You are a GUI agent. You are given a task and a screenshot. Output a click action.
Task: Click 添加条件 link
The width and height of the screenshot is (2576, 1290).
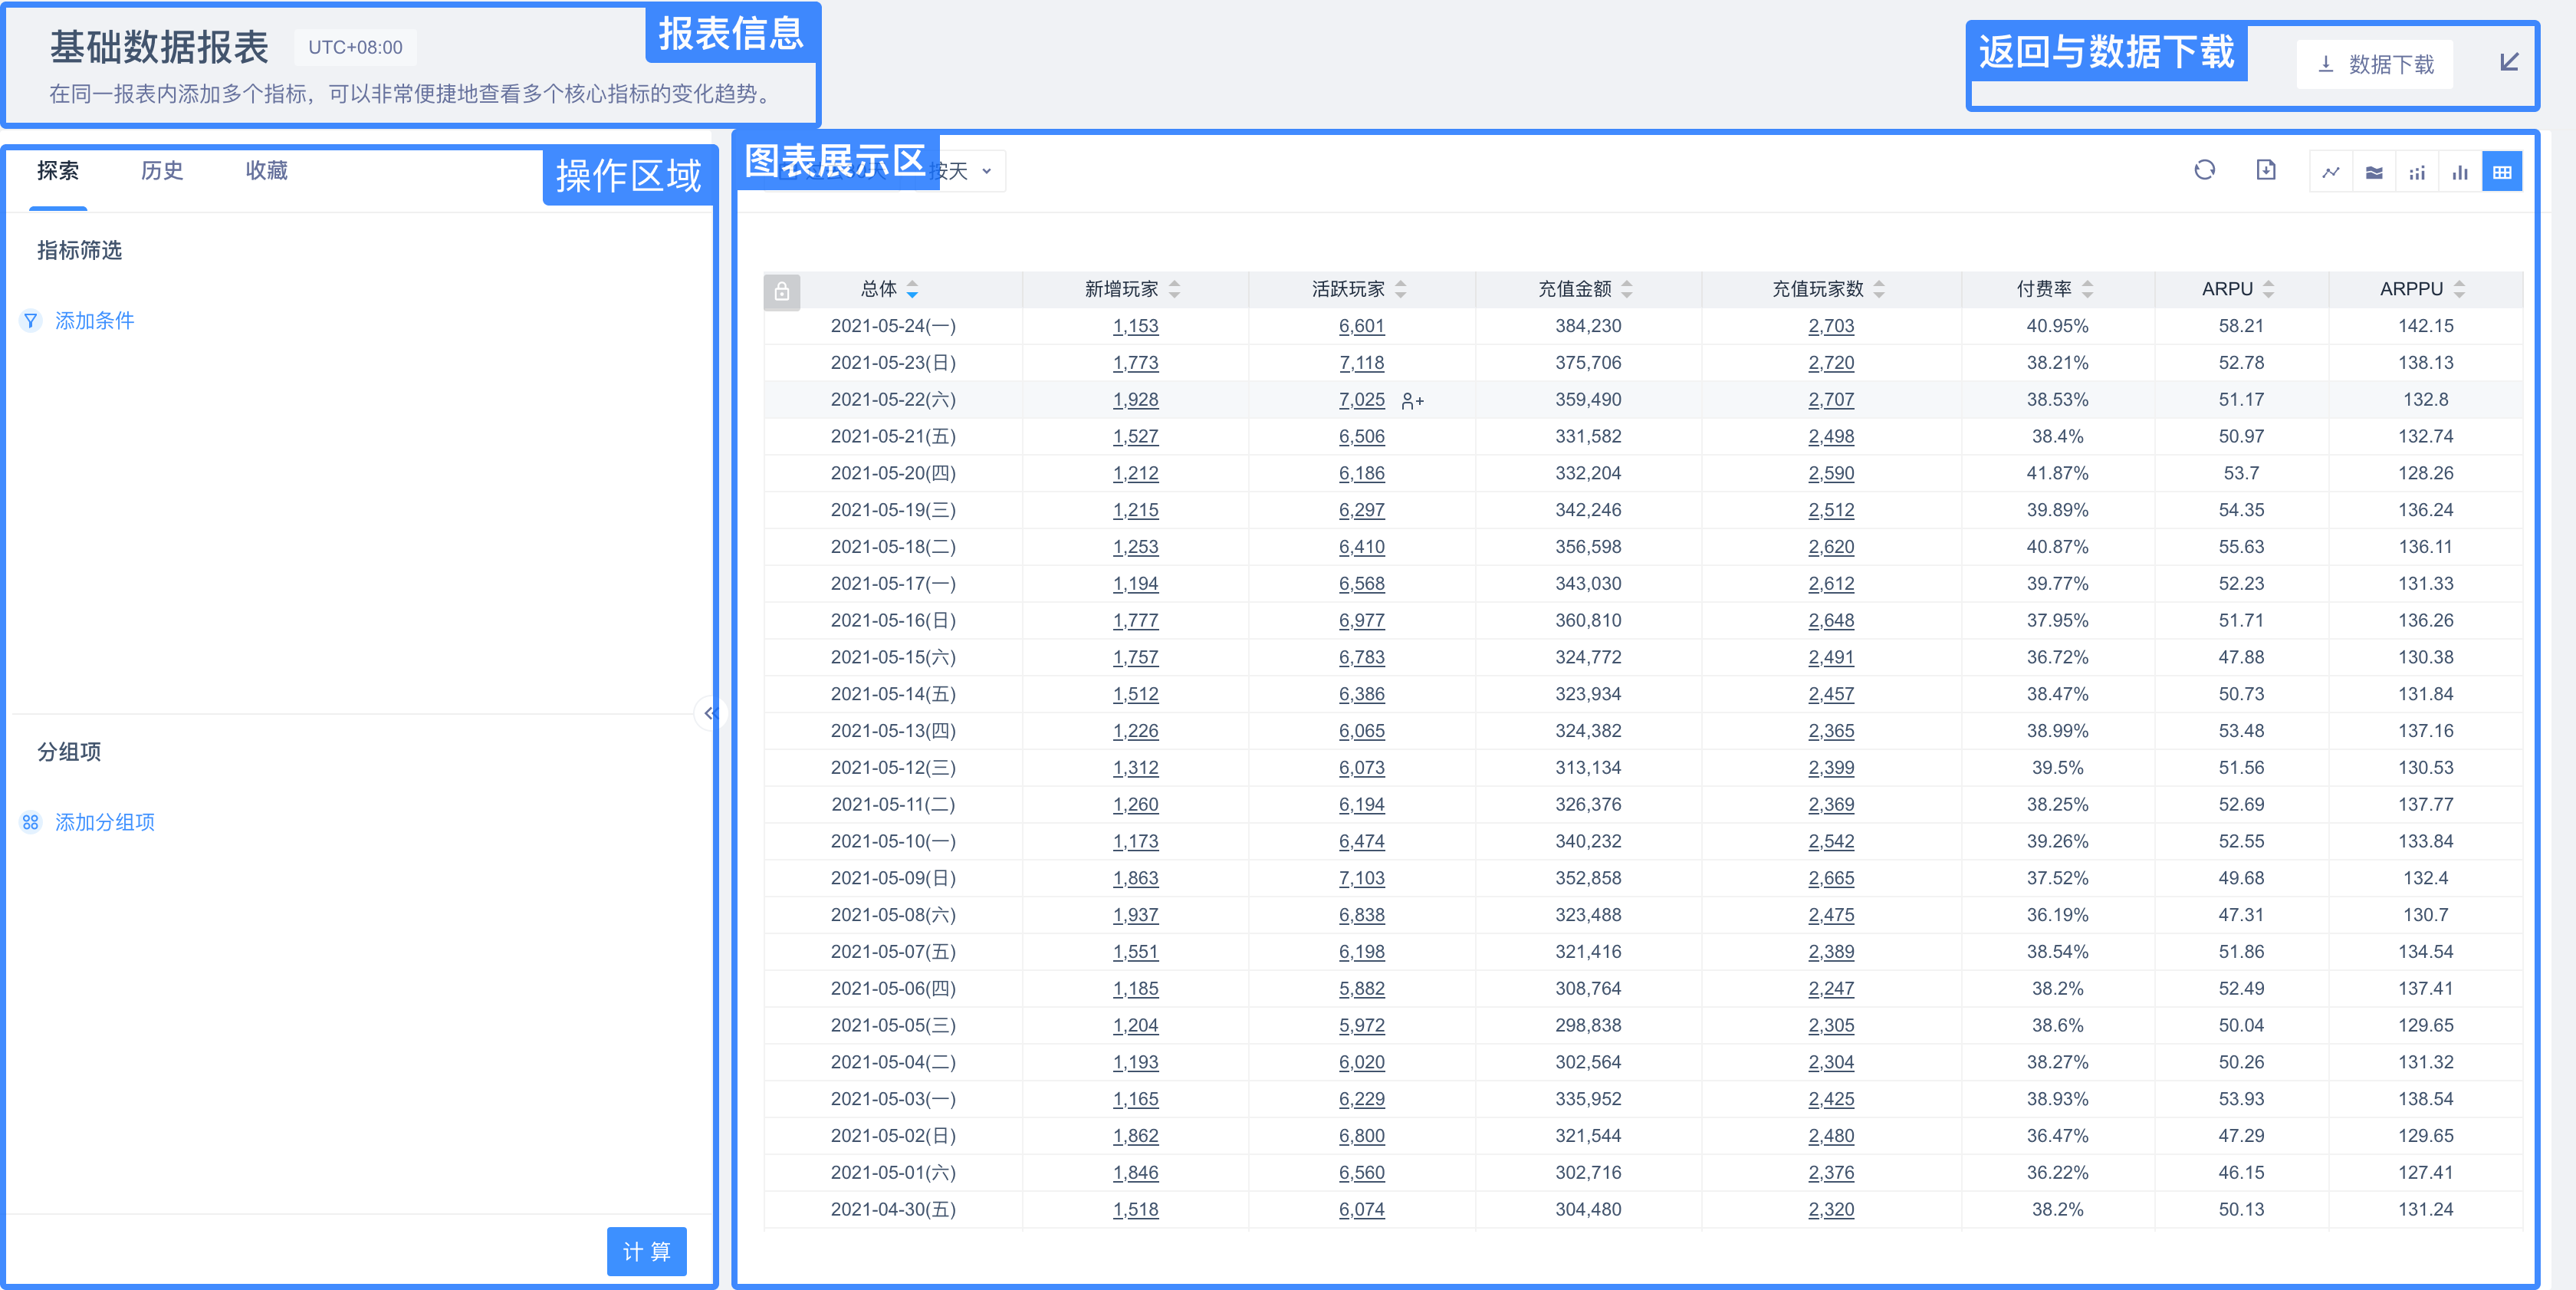[x=93, y=321]
